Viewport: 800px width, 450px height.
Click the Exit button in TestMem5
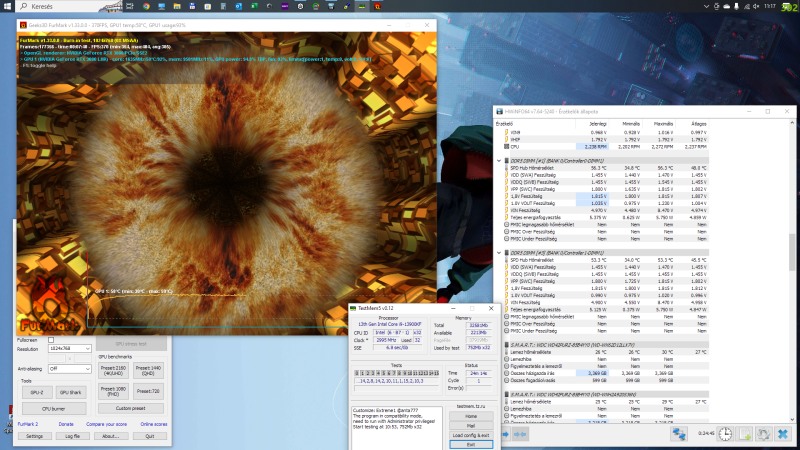tap(470, 444)
